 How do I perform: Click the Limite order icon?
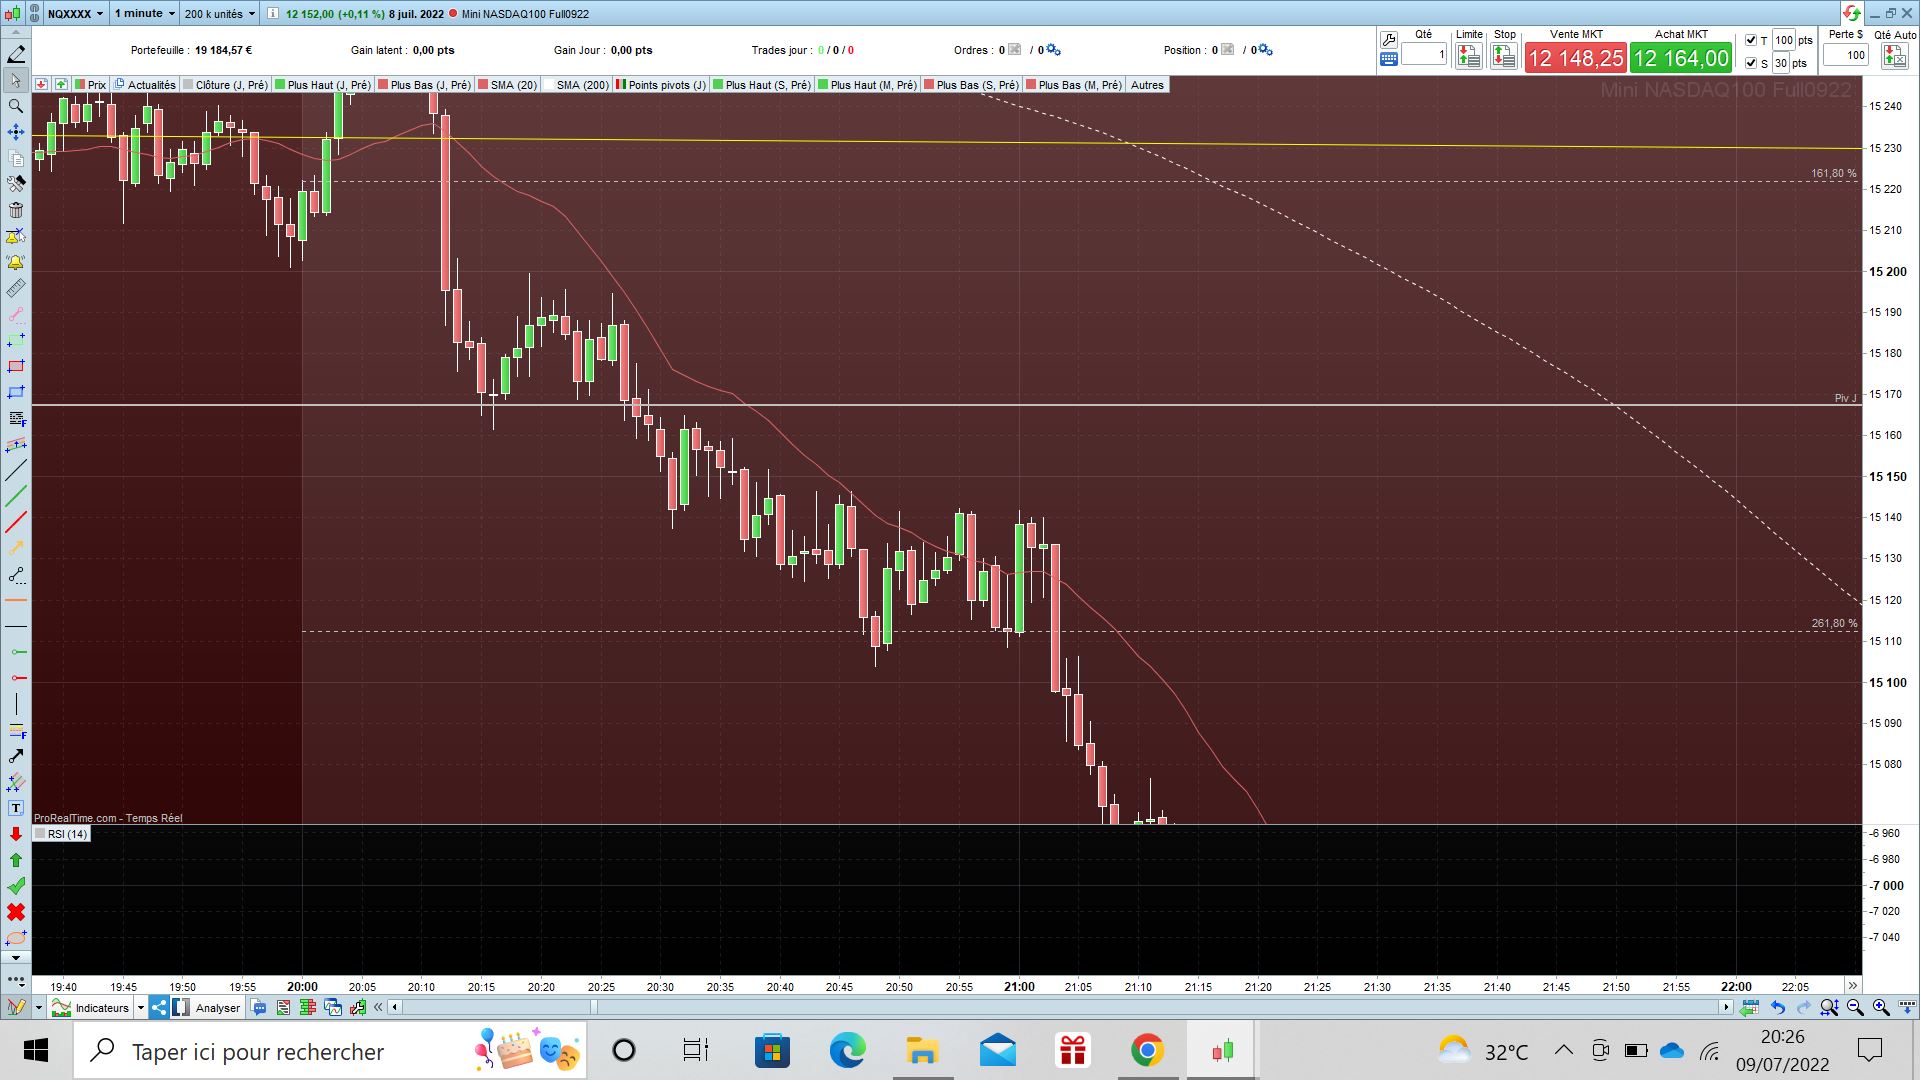coord(1468,57)
